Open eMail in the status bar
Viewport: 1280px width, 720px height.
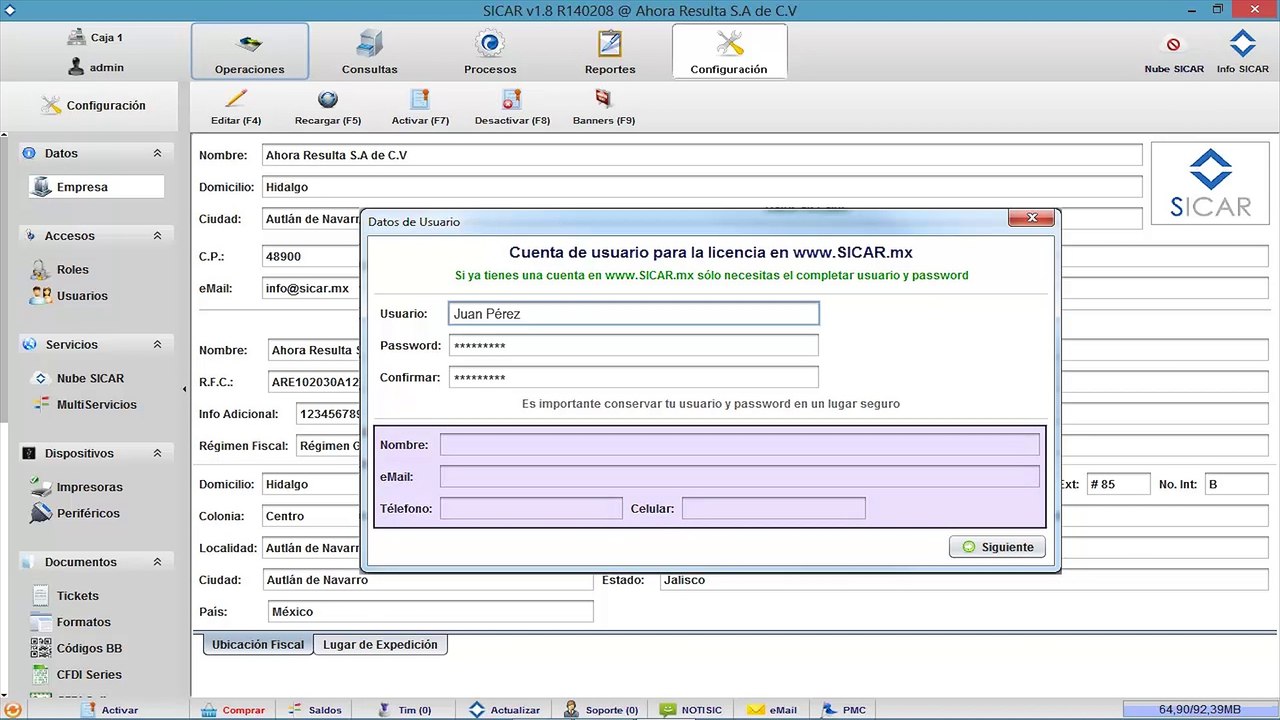pyautogui.click(x=771, y=710)
